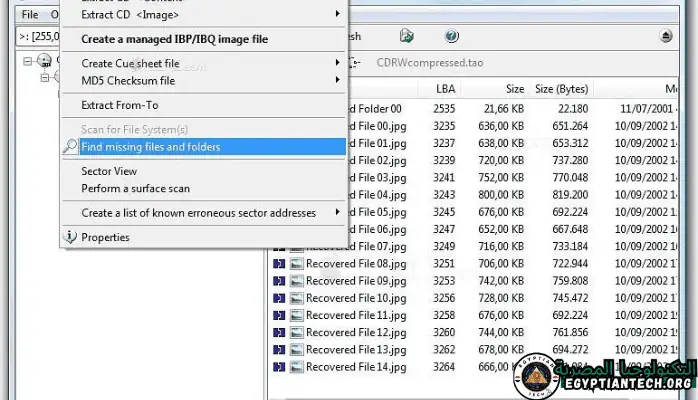Open the File menu
The image size is (698, 400).
click(30, 15)
